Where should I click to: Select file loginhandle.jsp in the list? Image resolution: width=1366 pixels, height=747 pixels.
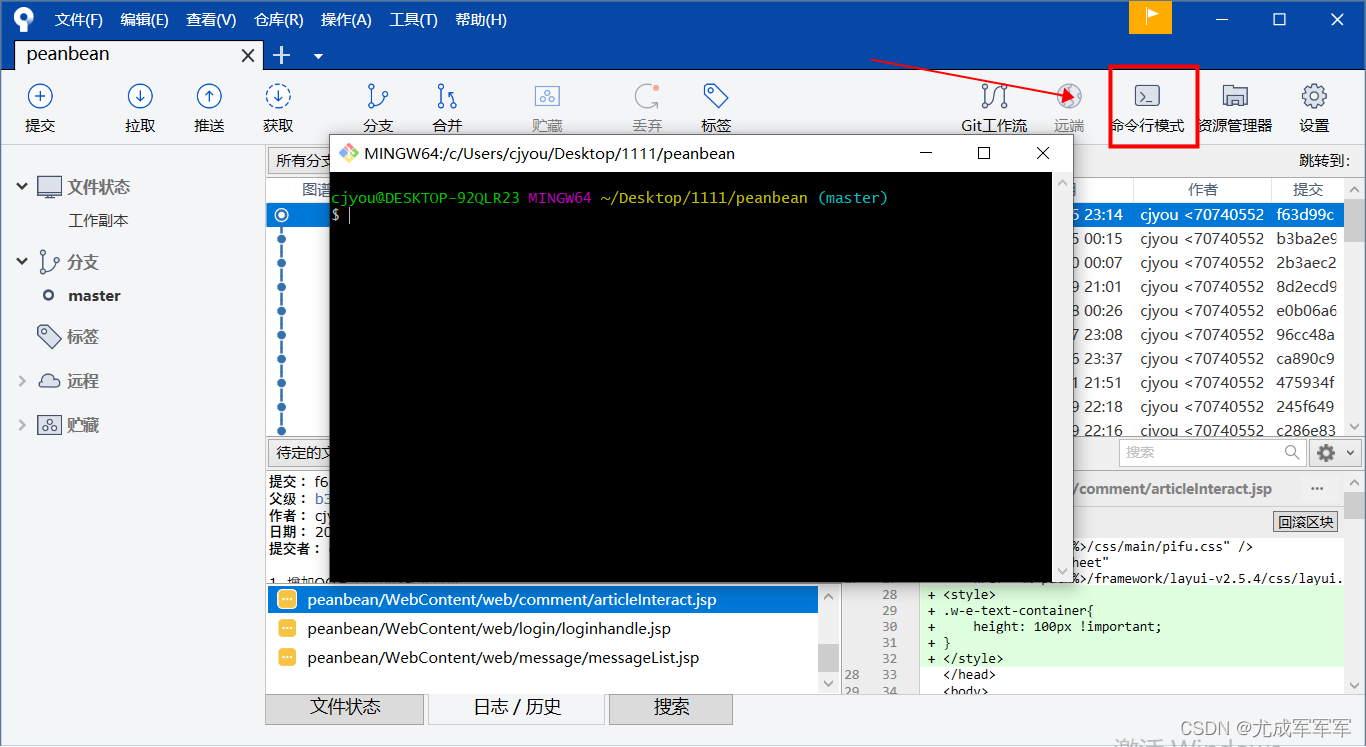click(541, 629)
